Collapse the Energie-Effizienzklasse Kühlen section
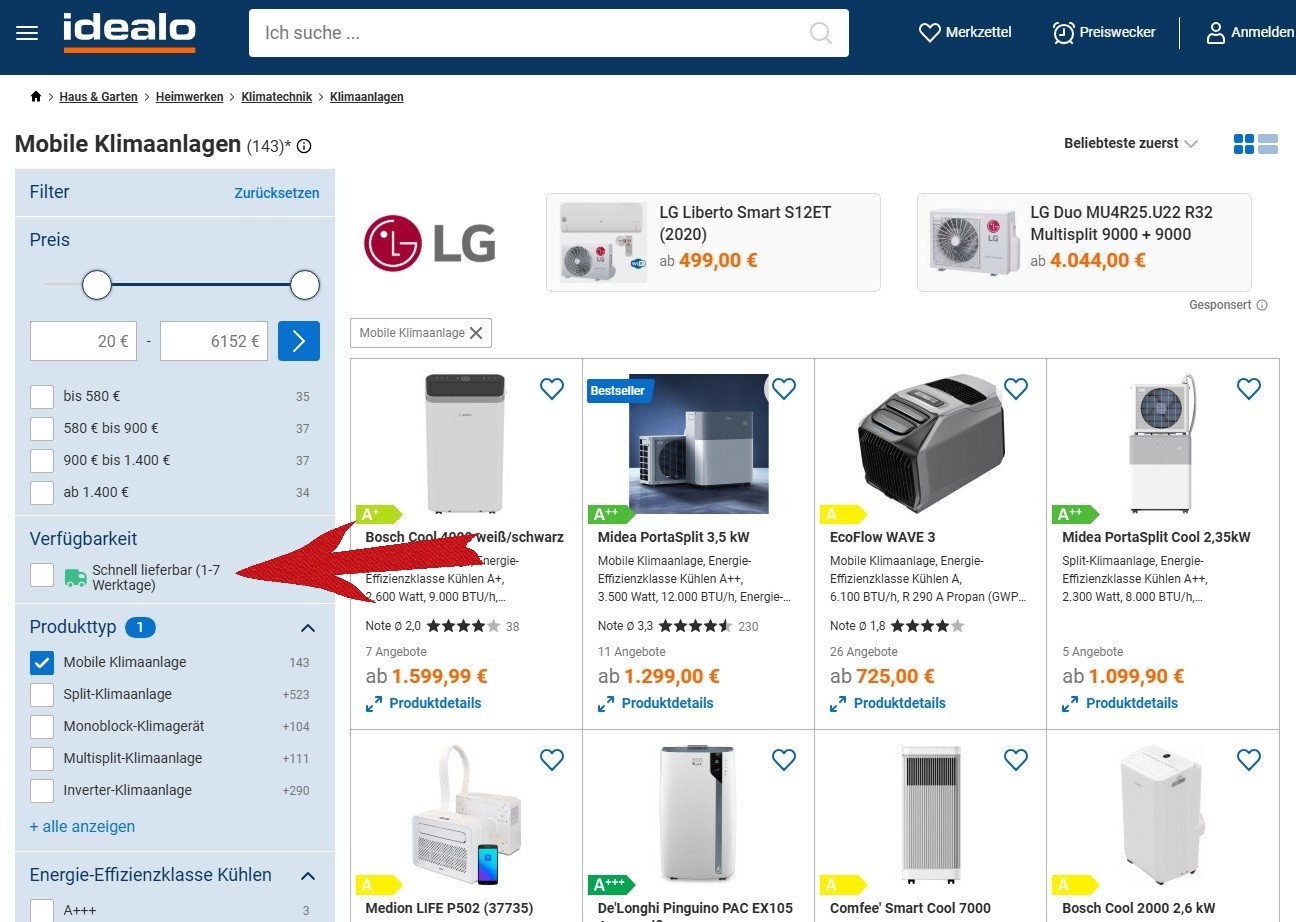 pyautogui.click(x=308, y=876)
